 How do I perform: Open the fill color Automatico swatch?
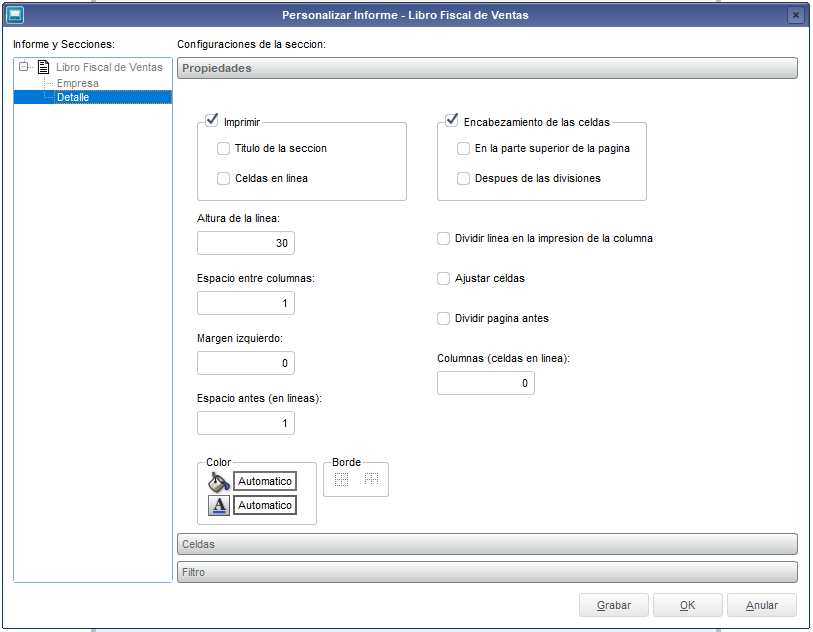[x=265, y=481]
